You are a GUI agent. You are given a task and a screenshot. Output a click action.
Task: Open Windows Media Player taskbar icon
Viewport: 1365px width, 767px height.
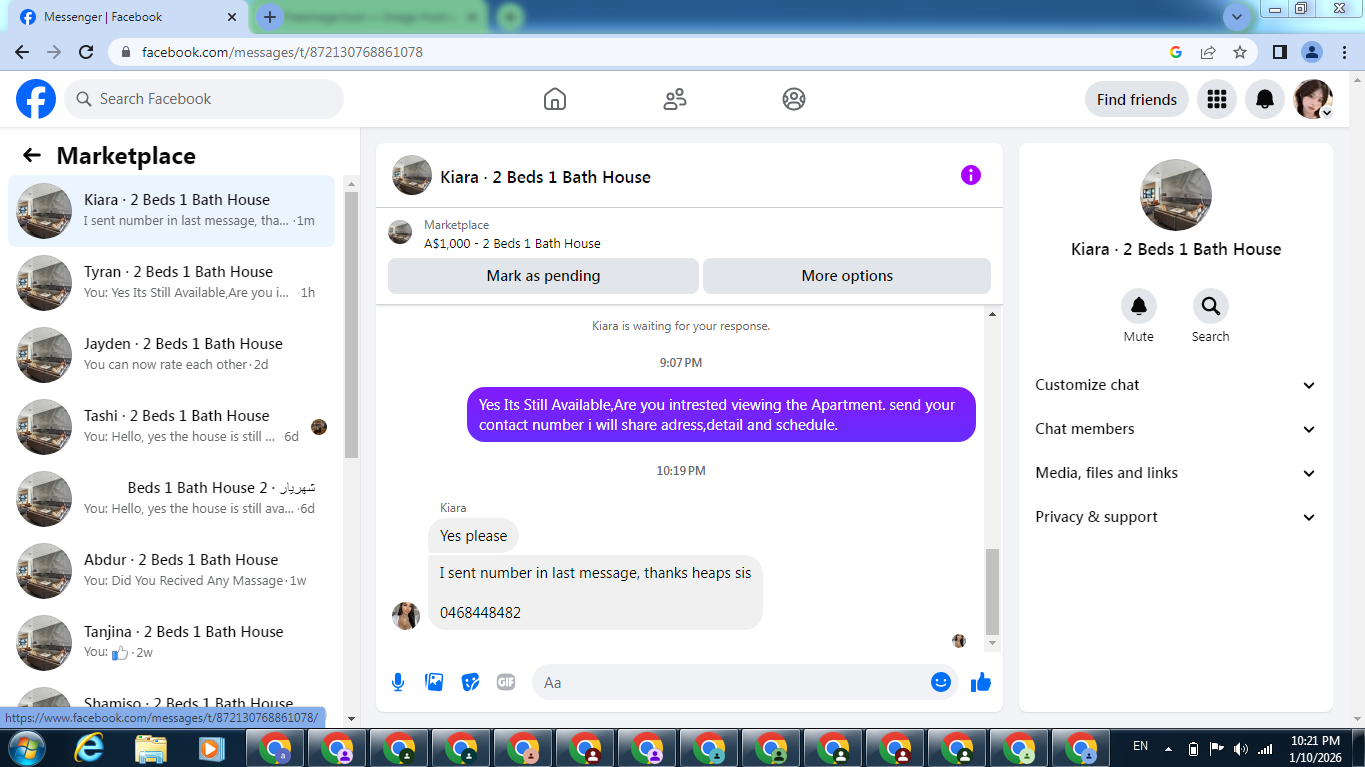point(211,748)
